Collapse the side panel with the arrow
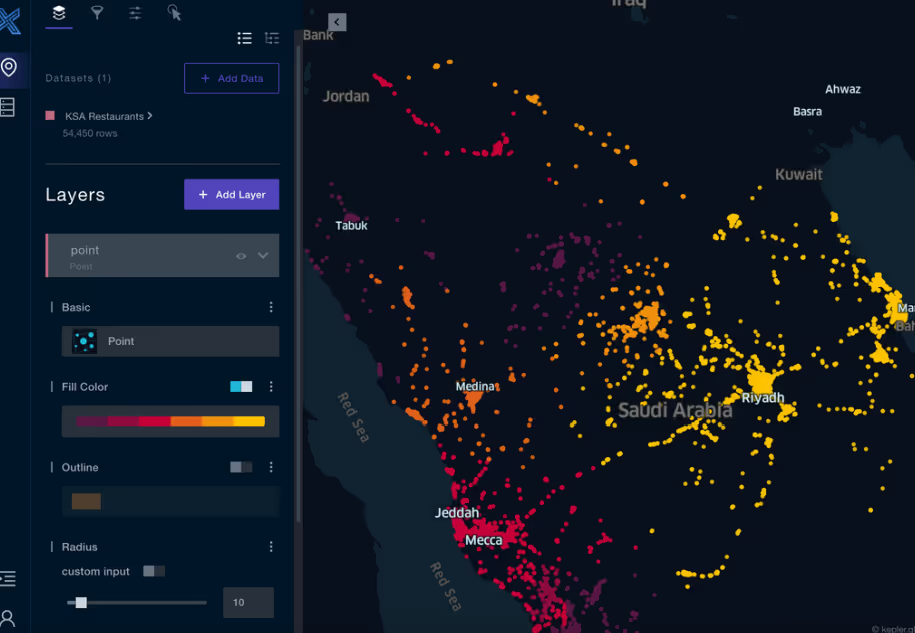The width and height of the screenshot is (915, 633). 336,21
